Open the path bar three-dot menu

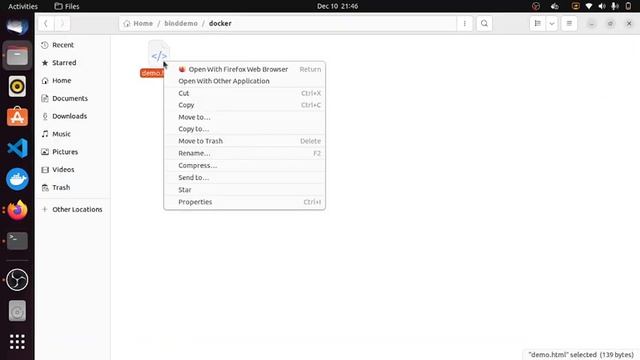point(464,23)
